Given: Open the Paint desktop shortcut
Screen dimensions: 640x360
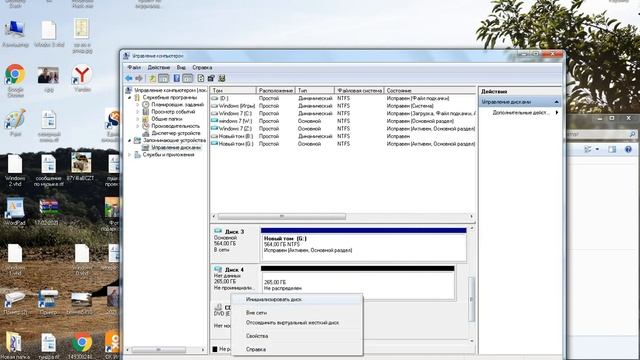Looking at the screenshot, I should pyautogui.click(x=15, y=122).
